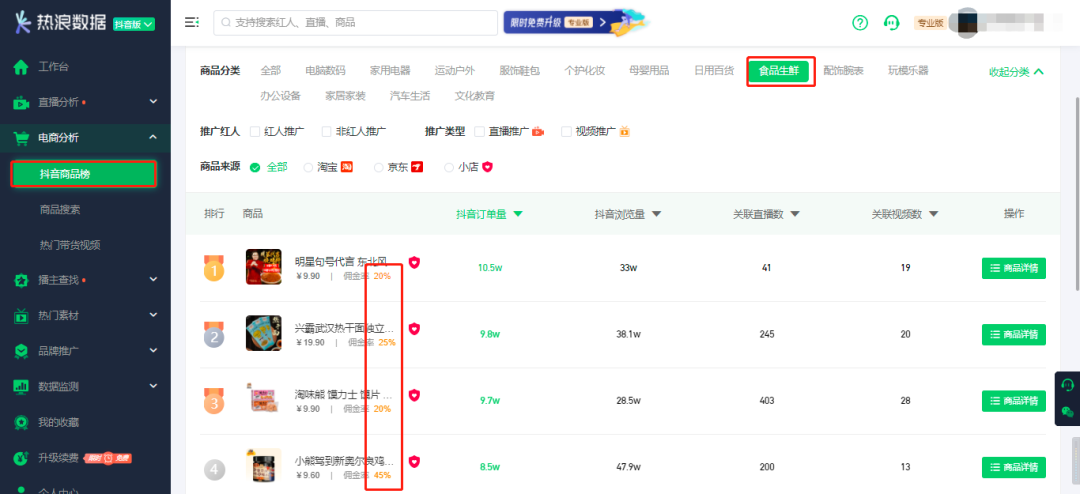Open the 明星句号代言 product thumbnail

pos(263,267)
